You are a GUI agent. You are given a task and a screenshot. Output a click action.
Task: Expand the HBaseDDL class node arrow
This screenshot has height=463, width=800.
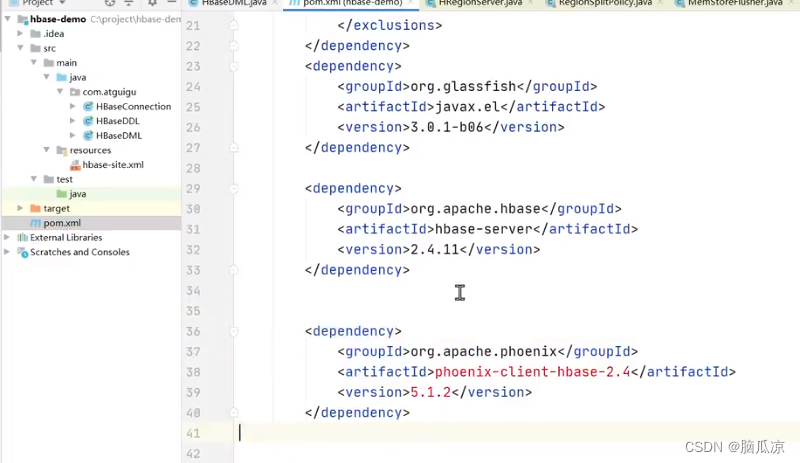click(73, 121)
